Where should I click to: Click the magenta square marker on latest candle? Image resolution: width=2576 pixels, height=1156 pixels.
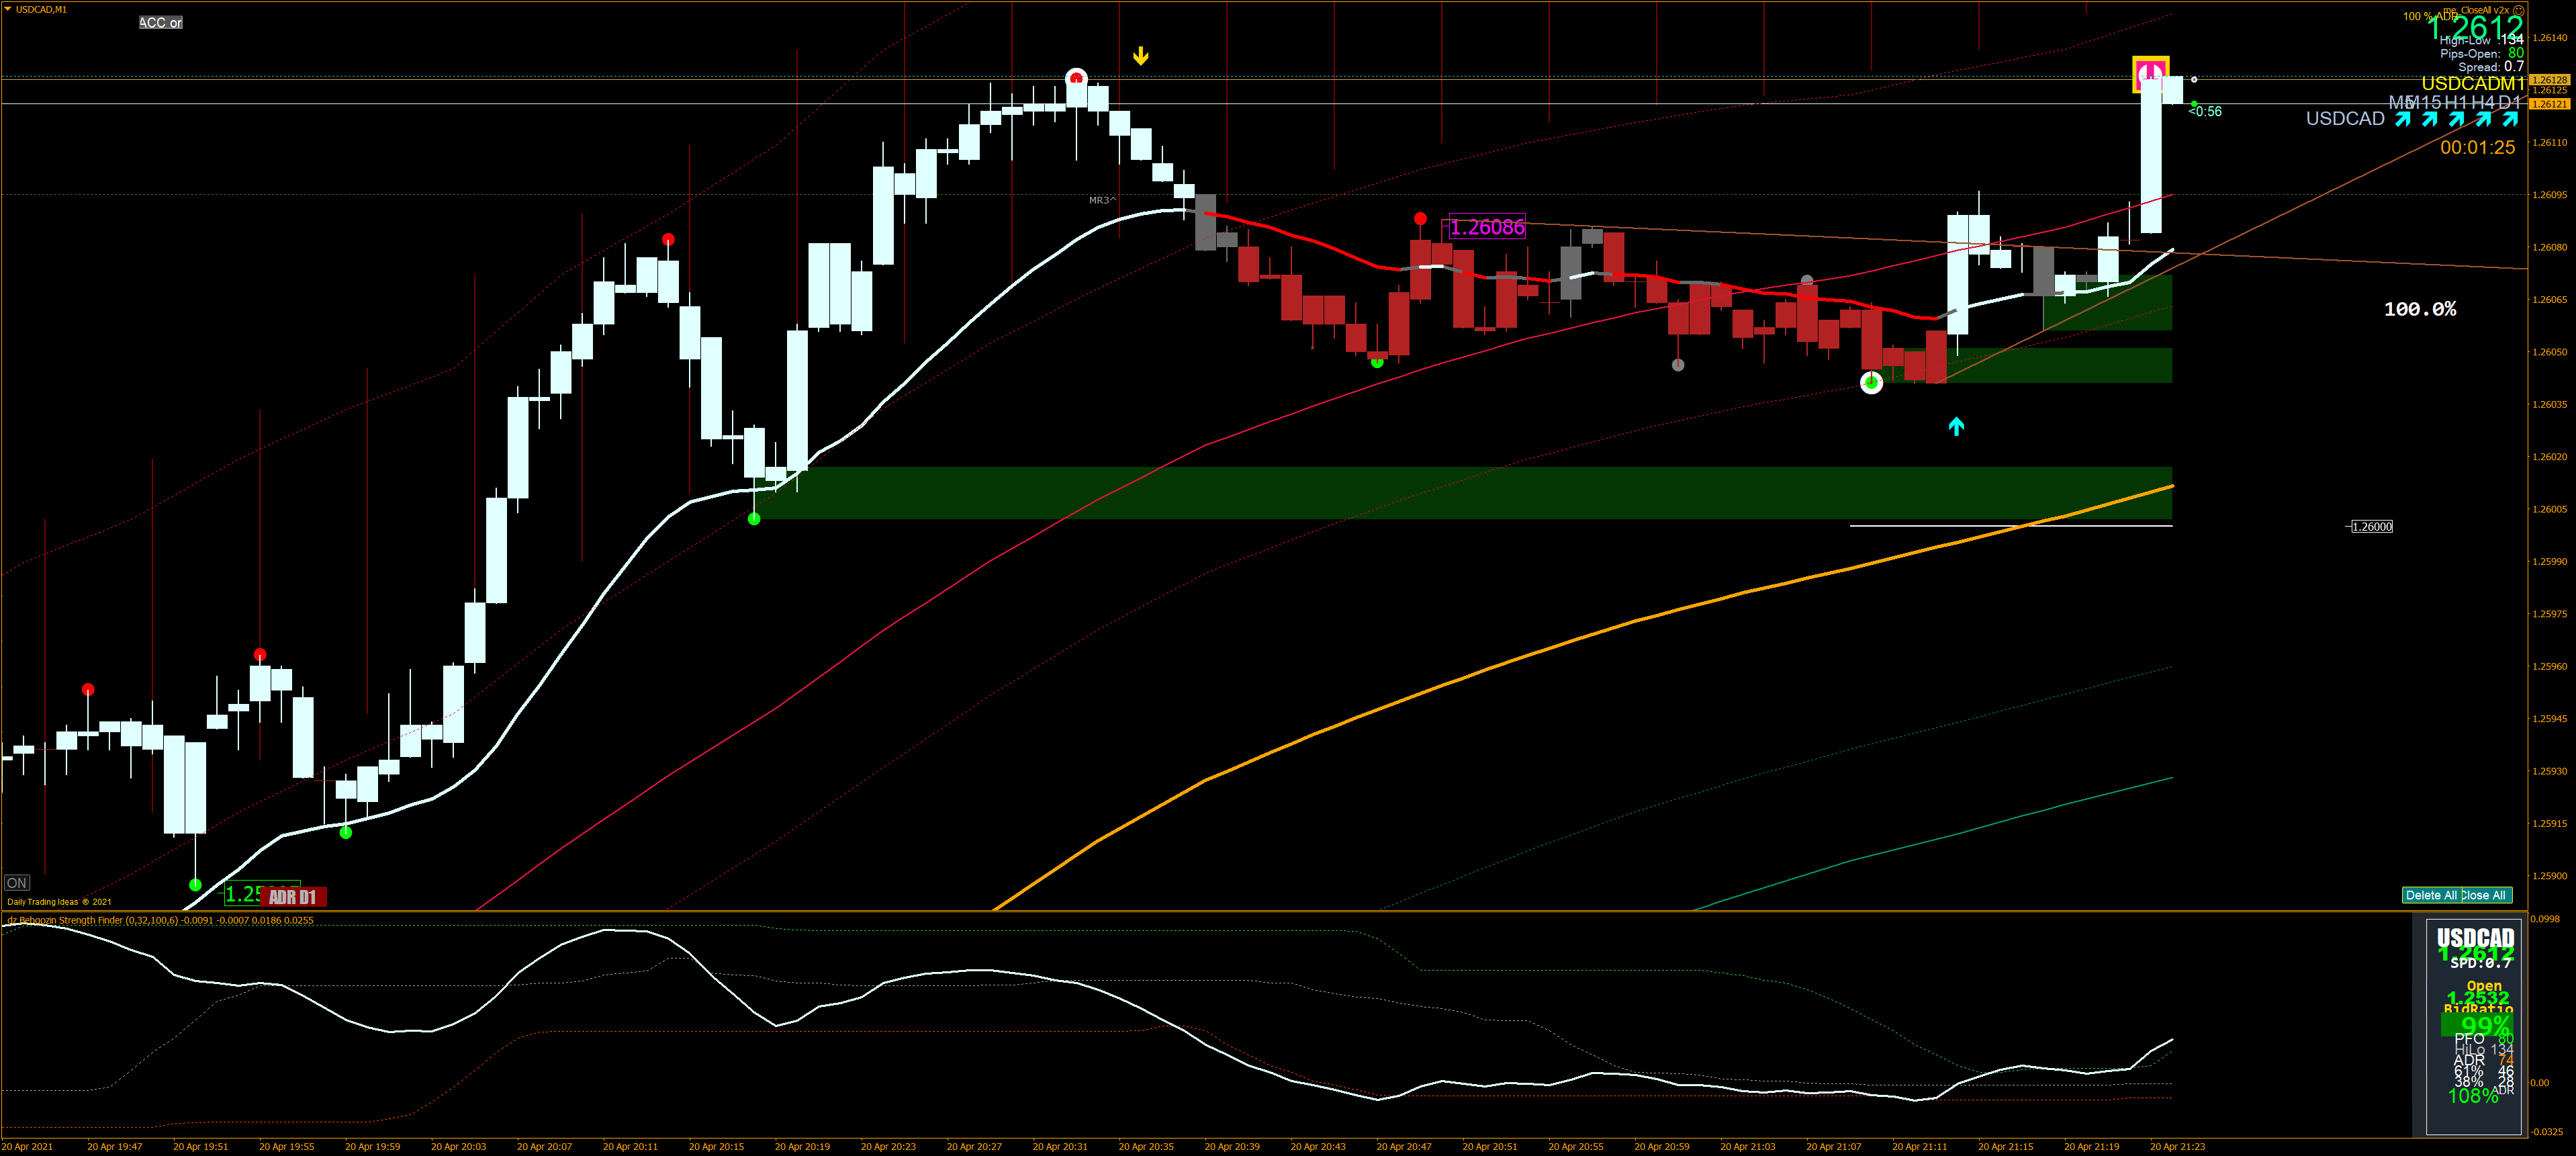[x=2150, y=73]
